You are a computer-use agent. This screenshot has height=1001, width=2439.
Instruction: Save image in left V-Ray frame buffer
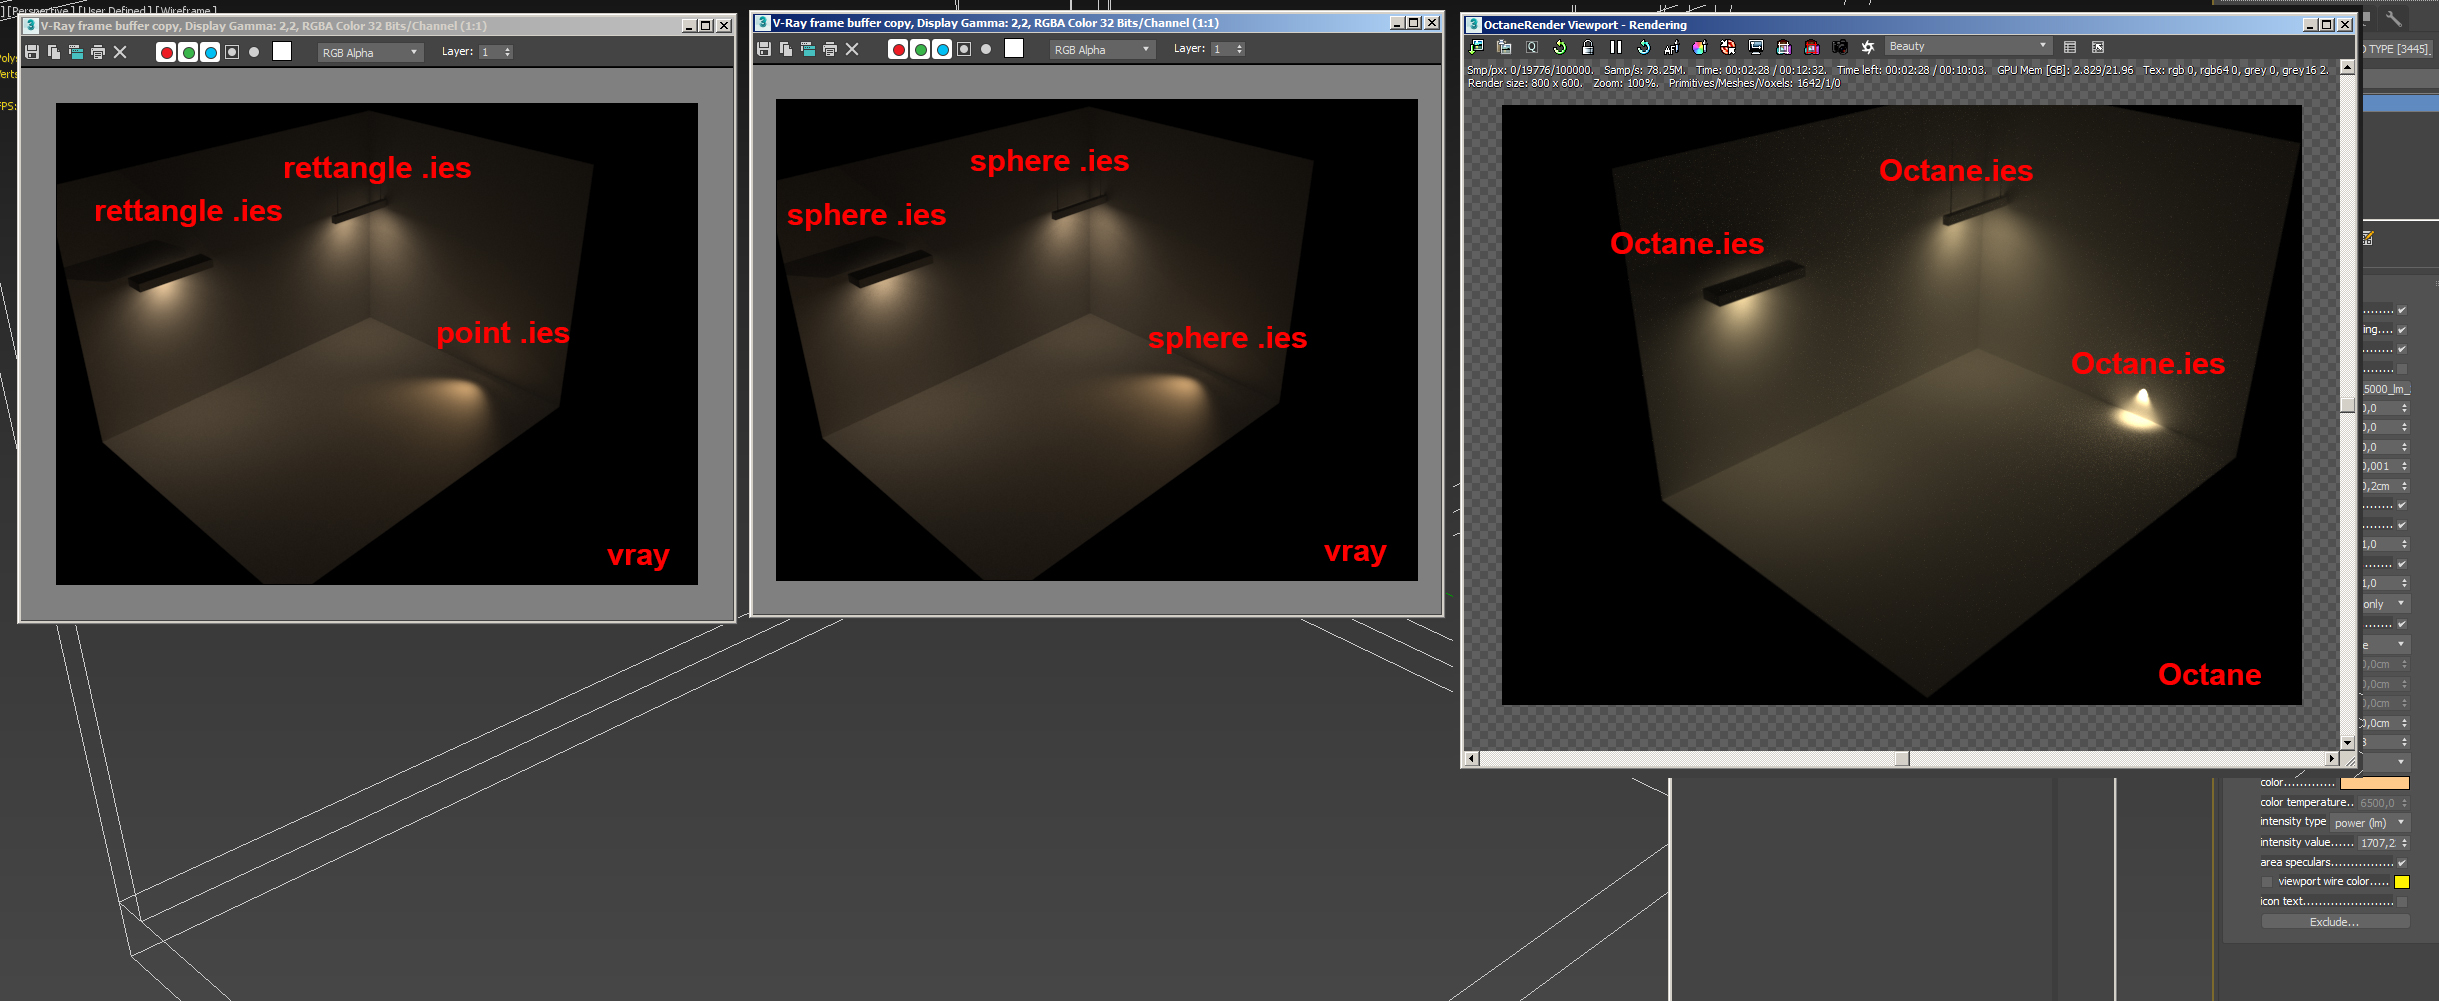[x=32, y=52]
